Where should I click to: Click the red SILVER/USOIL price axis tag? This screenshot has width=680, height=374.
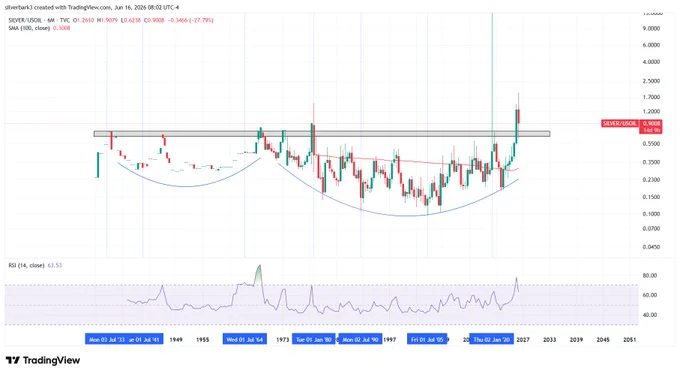(x=620, y=124)
